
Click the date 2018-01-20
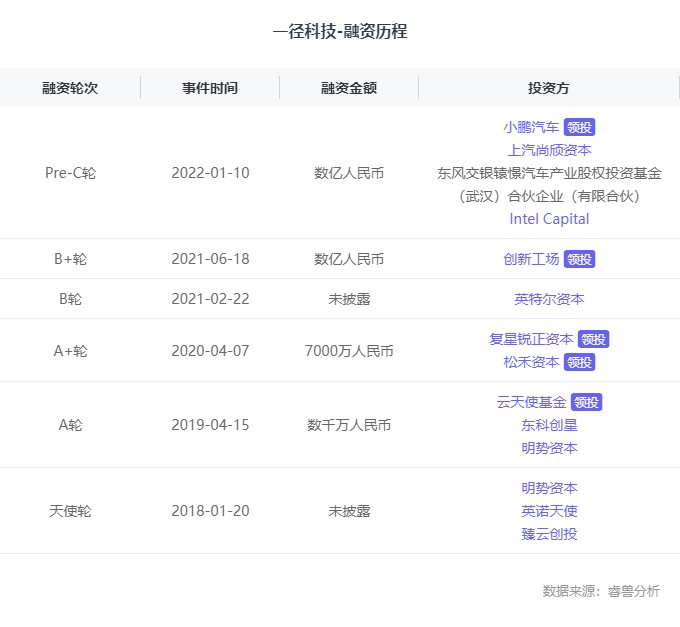[210, 511]
